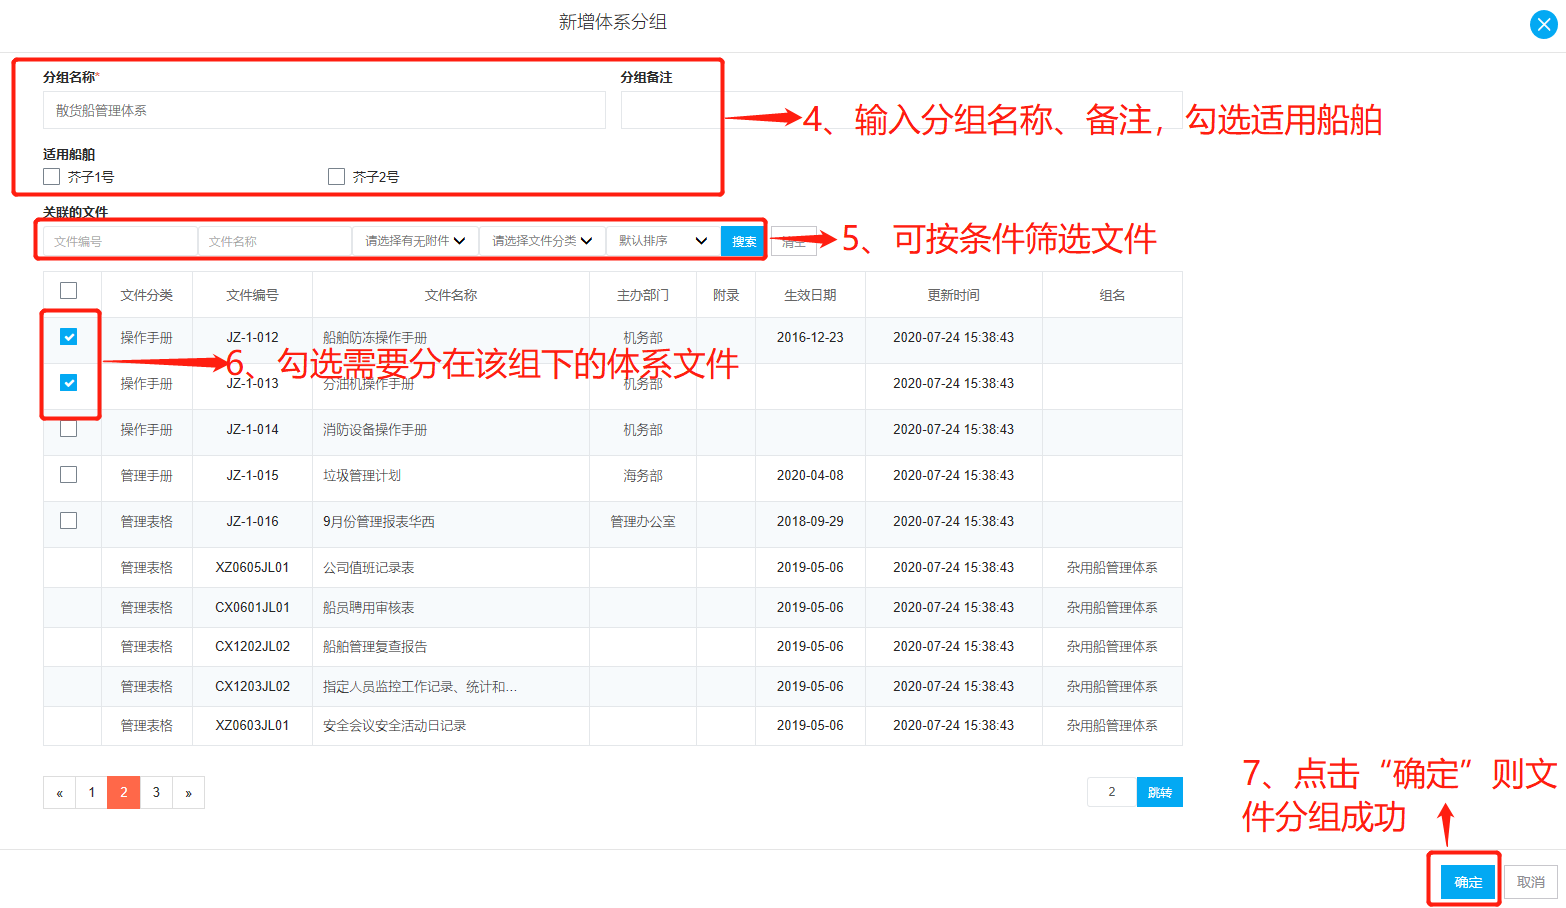Click the 文件分类 column header
1566x908 pixels.
147,295
